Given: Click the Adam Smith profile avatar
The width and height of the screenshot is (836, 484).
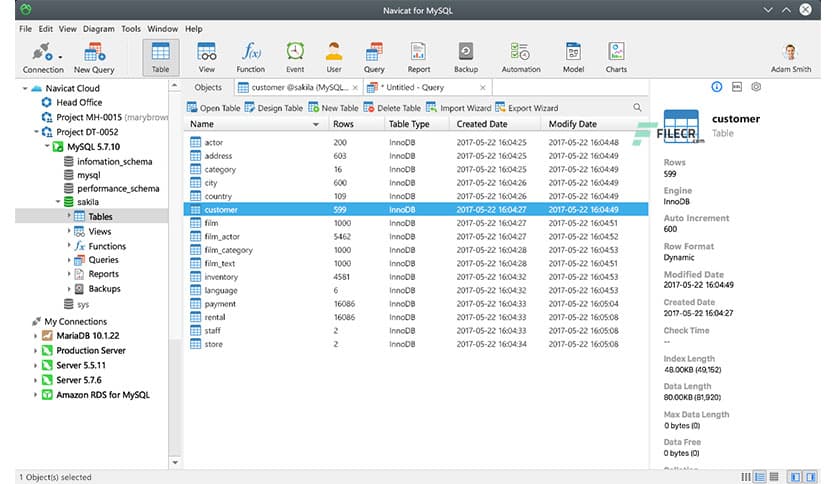Looking at the screenshot, I should coord(791,52).
